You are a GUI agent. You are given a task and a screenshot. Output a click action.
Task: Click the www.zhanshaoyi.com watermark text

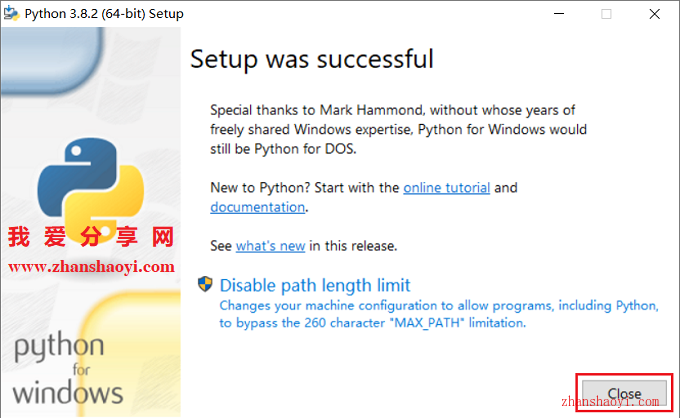[92, 267]
